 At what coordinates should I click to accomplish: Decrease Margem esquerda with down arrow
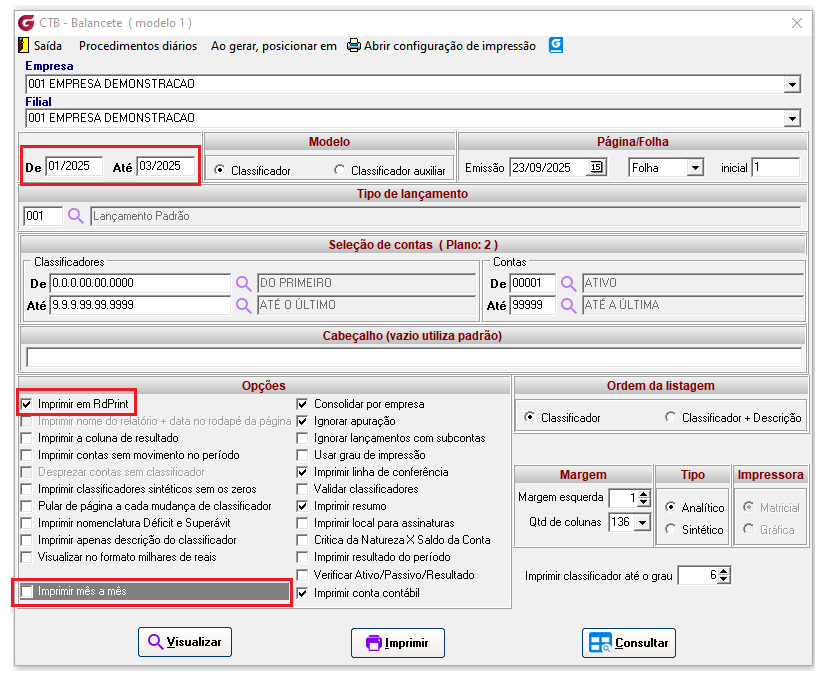644,502
